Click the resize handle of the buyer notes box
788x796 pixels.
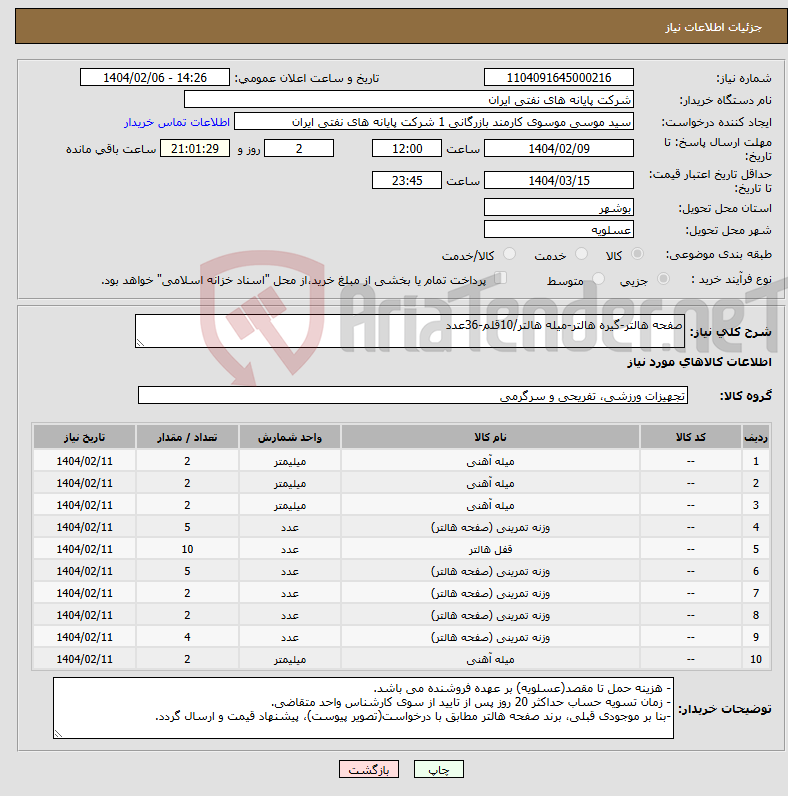coord(58,734)
